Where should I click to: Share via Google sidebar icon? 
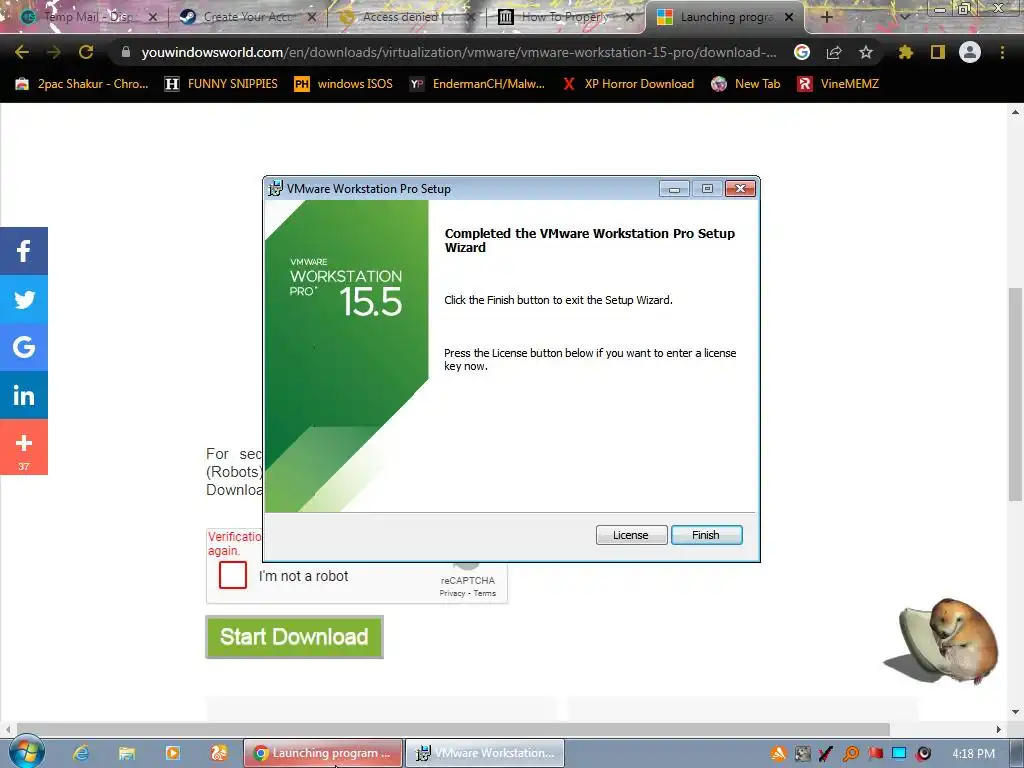coord(24,347)
